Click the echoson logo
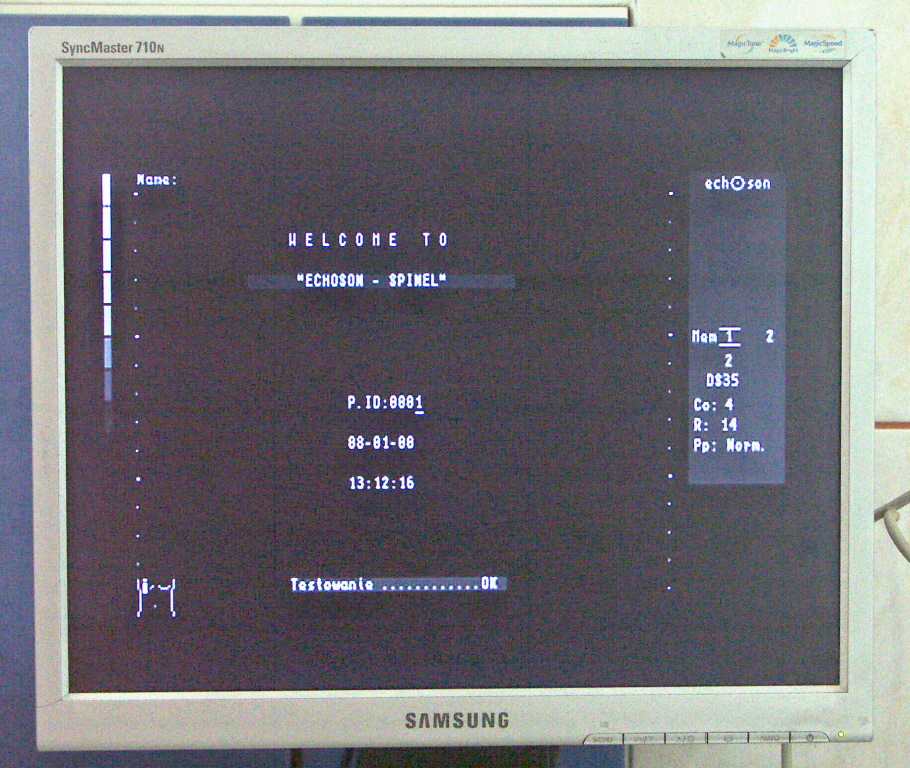 (737, 183)
